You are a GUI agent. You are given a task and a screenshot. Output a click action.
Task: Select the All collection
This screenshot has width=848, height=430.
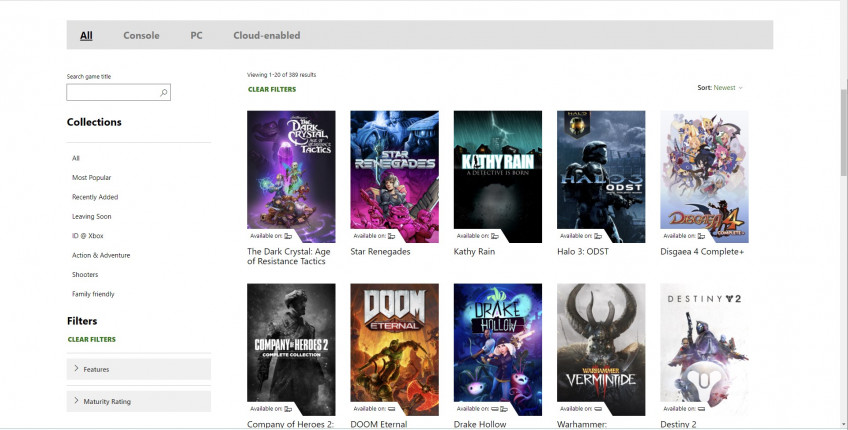coord(76,158)
